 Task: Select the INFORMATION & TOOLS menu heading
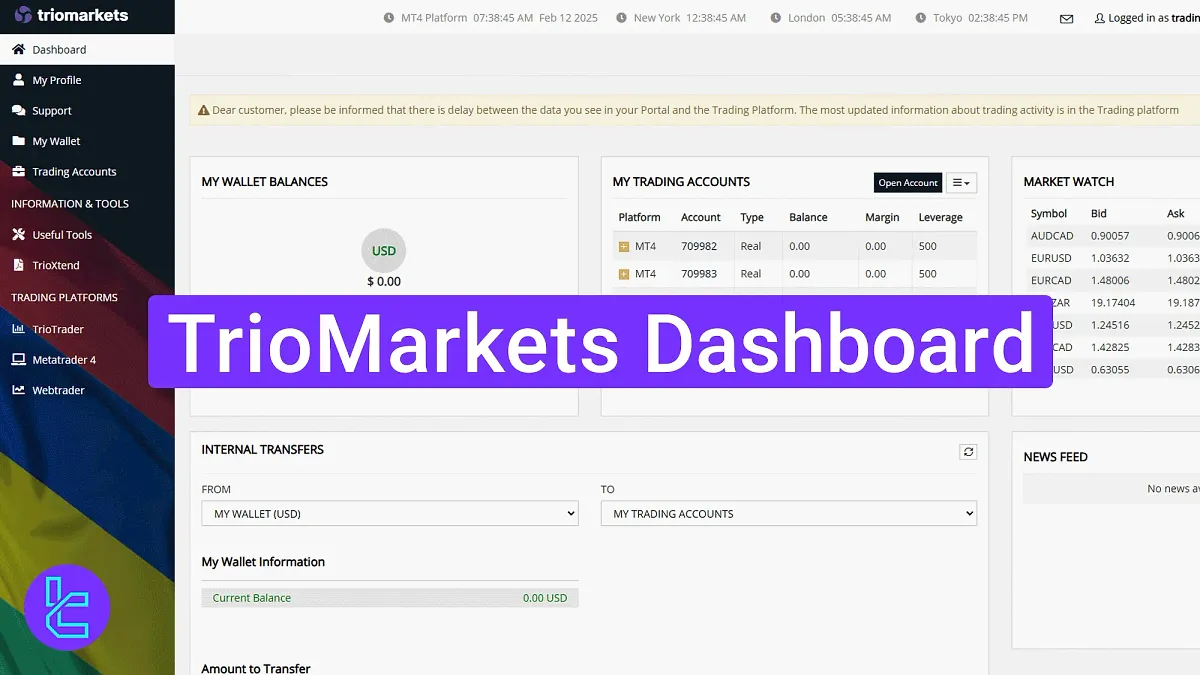(x=67, y=203)
